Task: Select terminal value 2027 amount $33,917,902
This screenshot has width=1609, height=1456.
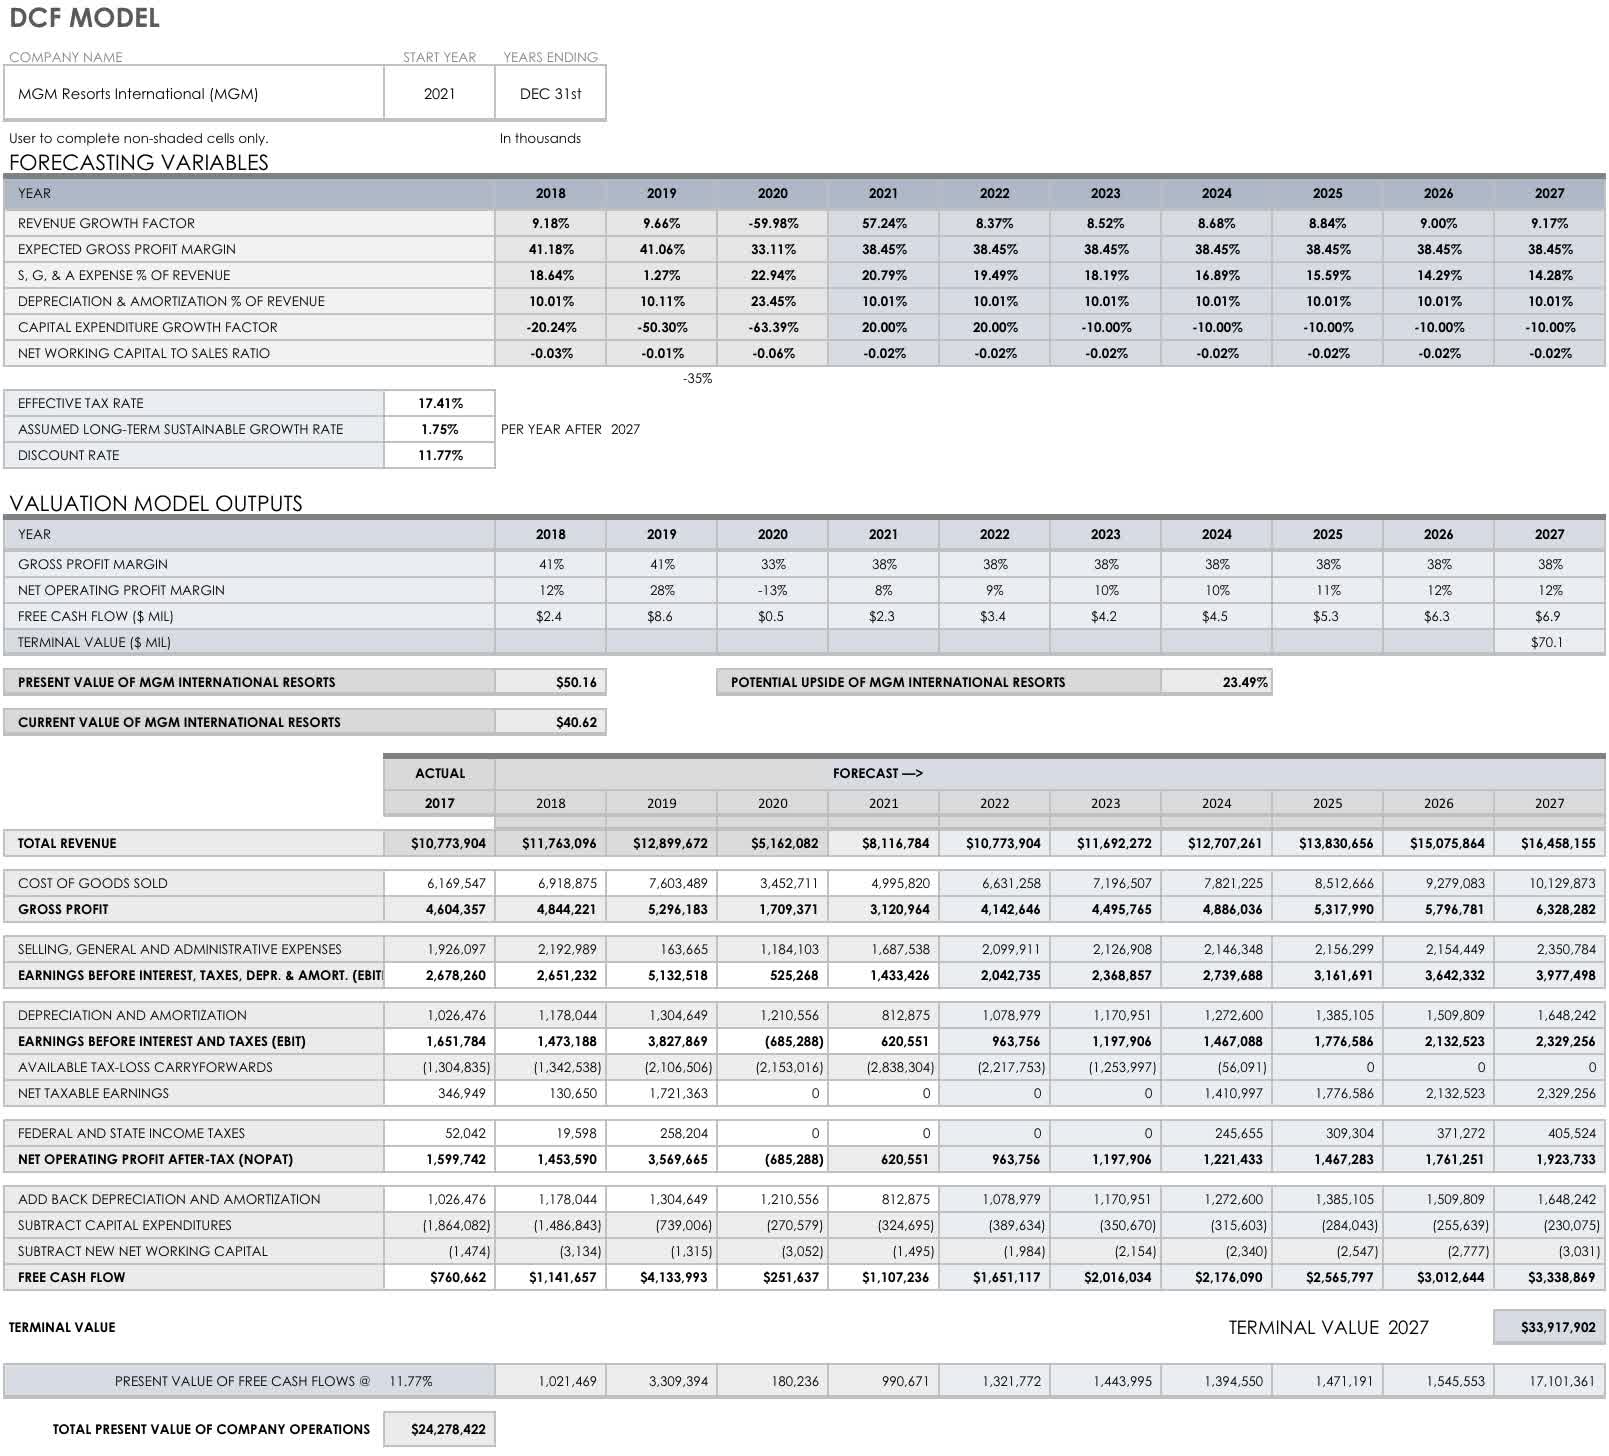Action: tap(1549, 1327)
